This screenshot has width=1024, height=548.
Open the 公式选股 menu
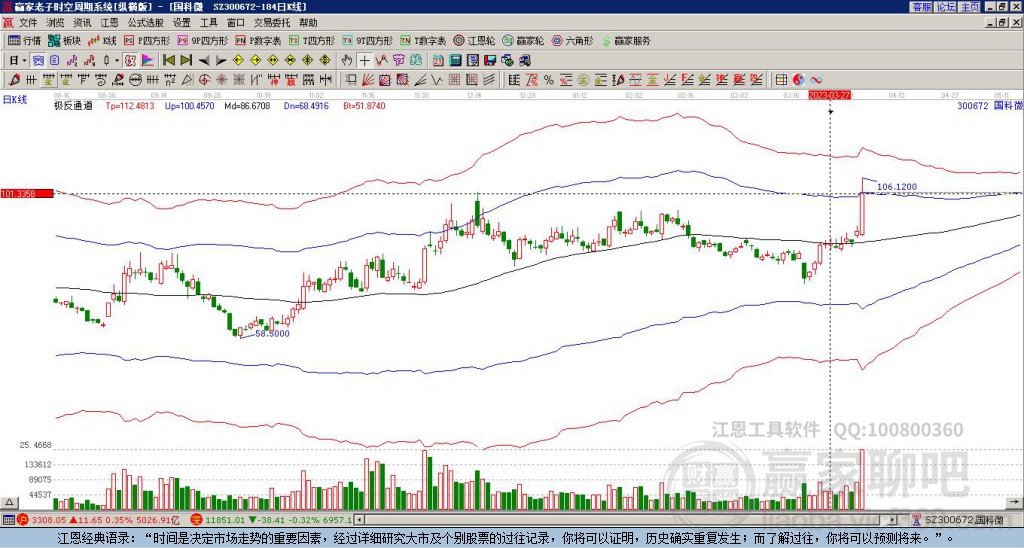point(146,23)
